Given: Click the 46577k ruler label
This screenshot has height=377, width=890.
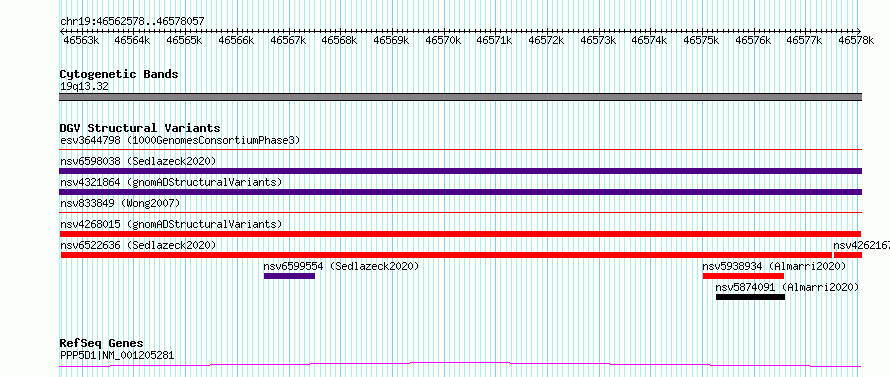Looking at the screenshot, I should click(805, 40).
